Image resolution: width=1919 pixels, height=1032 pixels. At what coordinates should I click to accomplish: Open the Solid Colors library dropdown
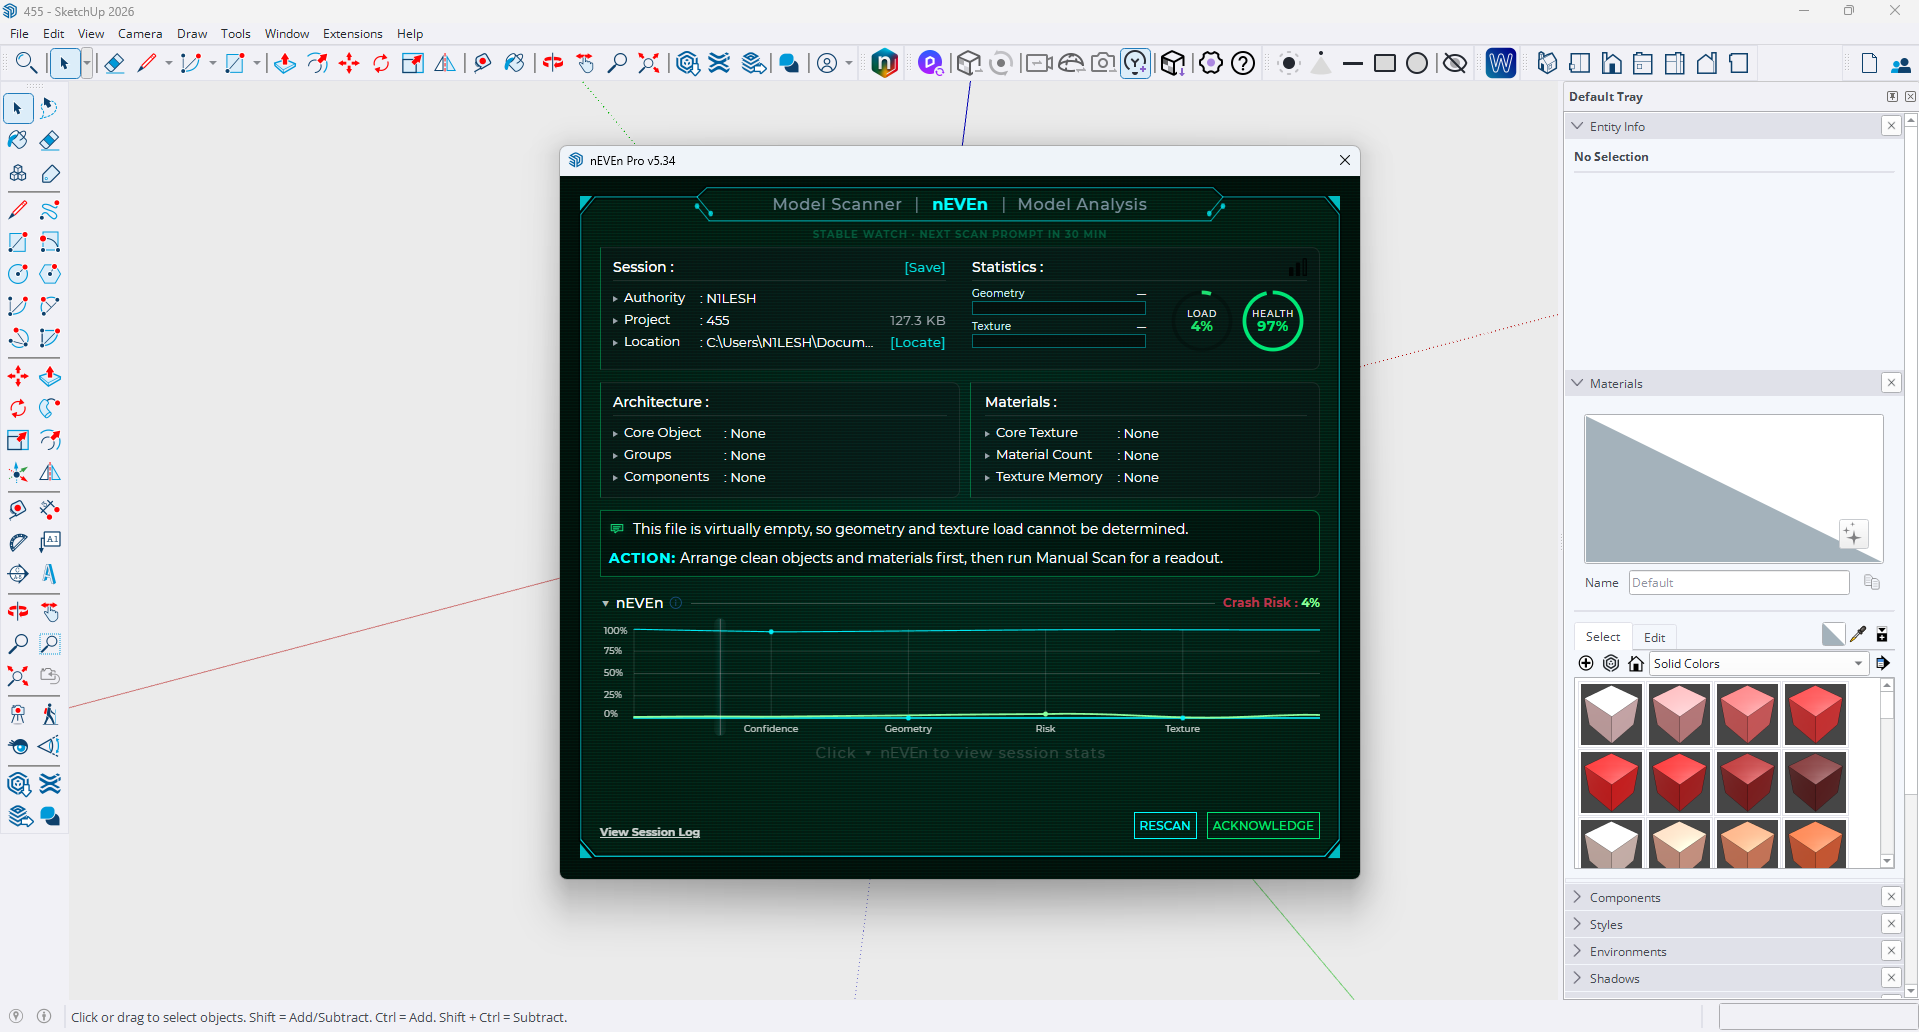(1757, 663)
